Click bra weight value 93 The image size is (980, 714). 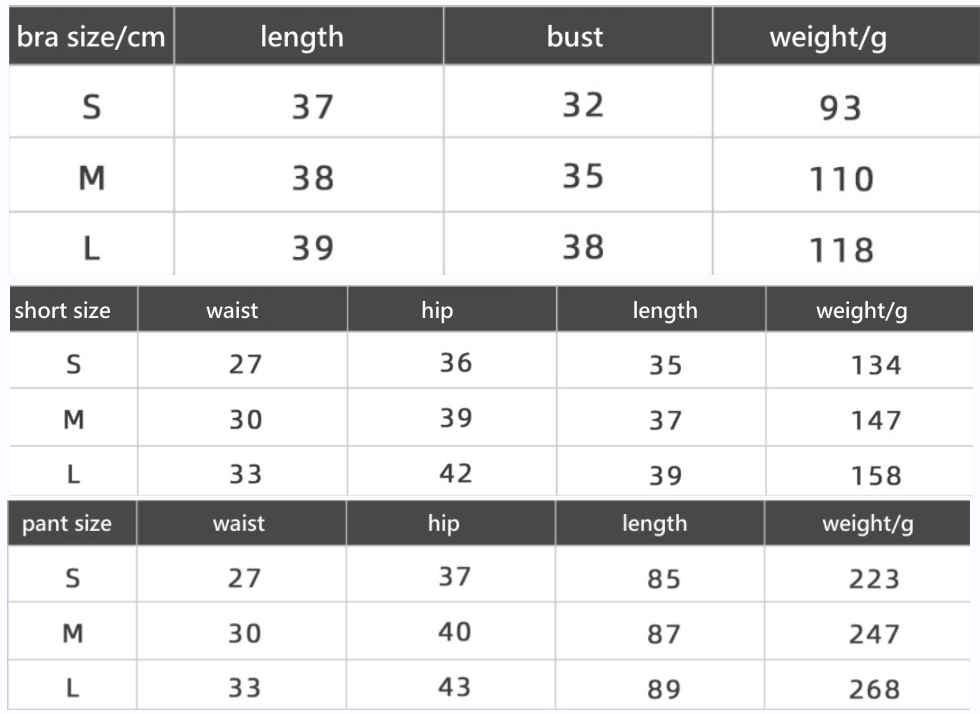coord(840,107)
